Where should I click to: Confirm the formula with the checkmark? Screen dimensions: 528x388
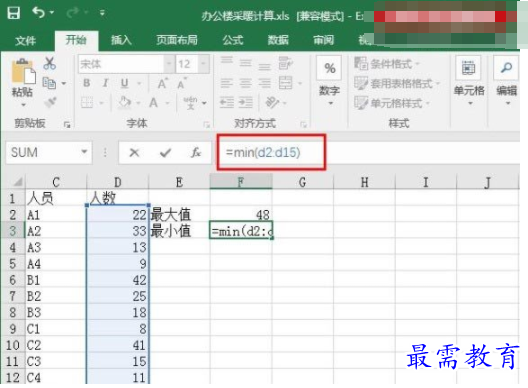click(165, 153)
